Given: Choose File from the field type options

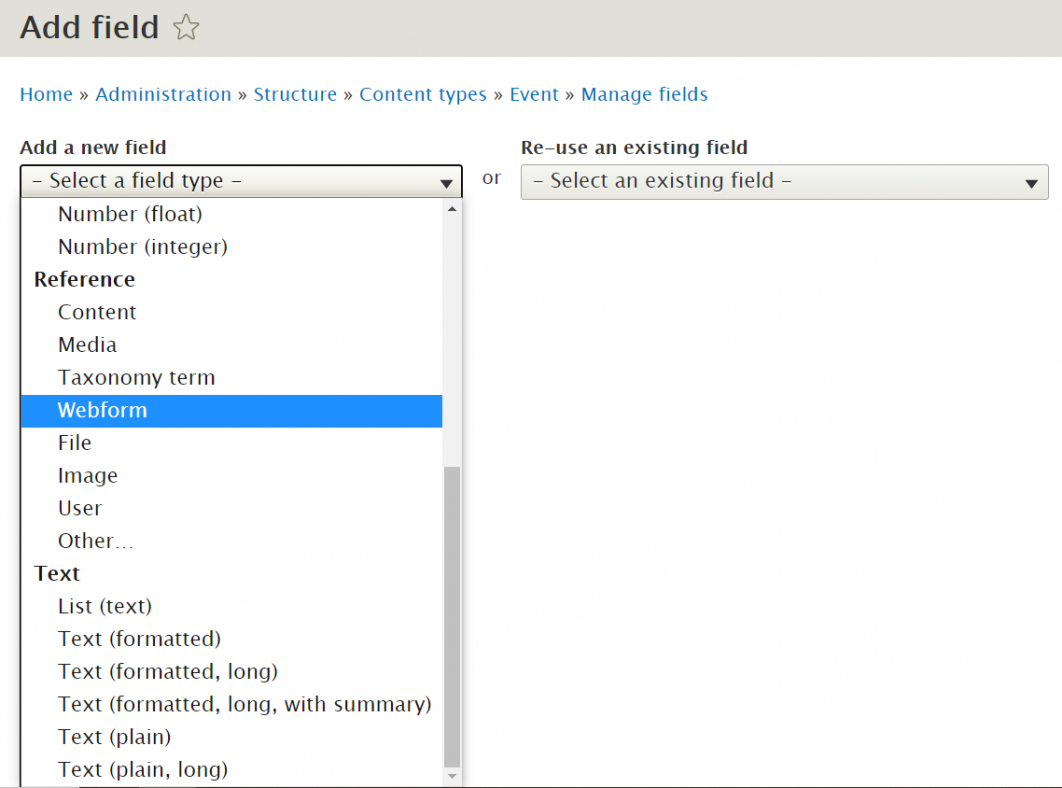Looking at the screenshot, I should click(x=74, y=442).
